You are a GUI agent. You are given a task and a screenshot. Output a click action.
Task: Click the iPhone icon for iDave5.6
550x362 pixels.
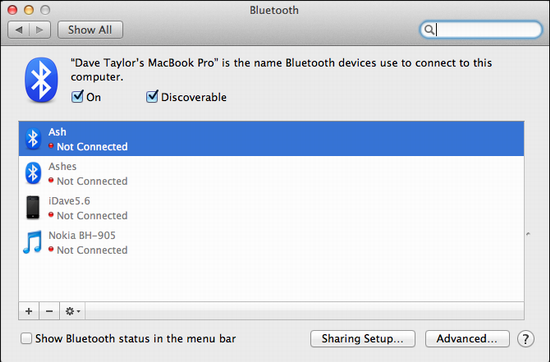pyautogui.click(x=33, y=207)
